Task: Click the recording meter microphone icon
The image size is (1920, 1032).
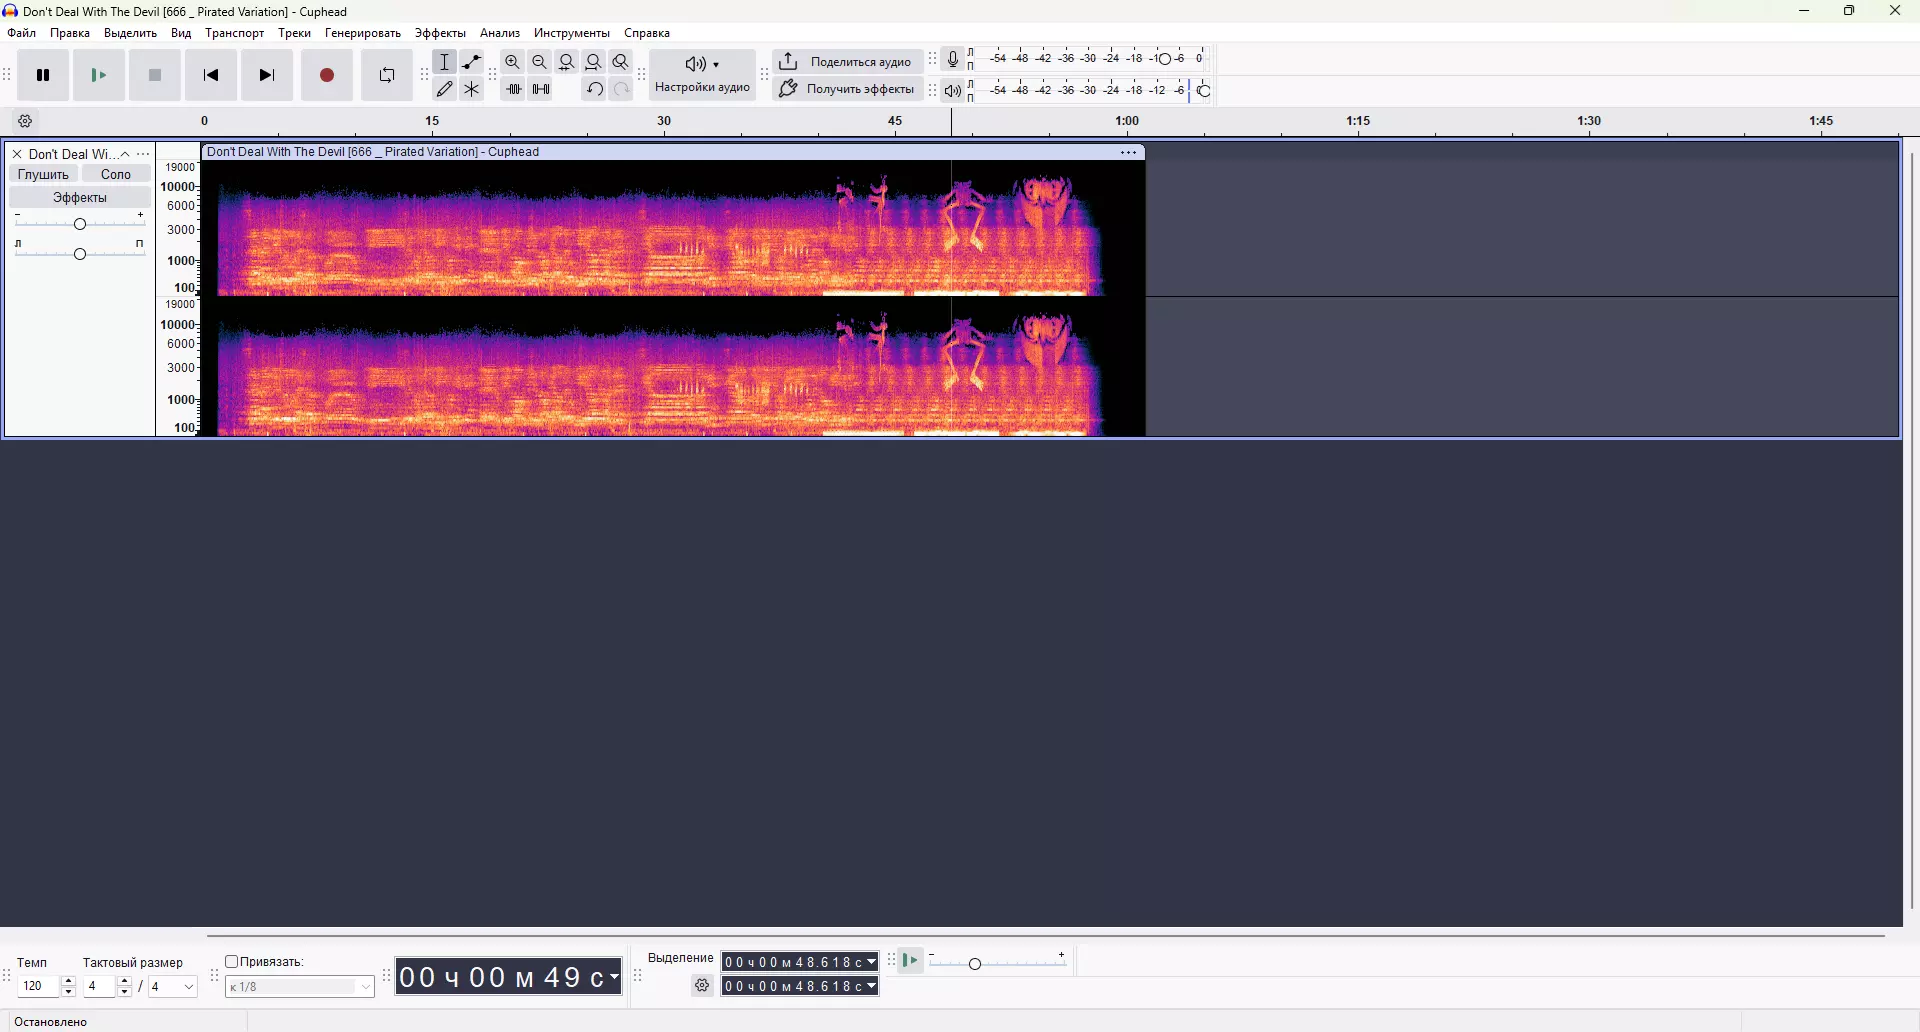Action: coord(953,59)
